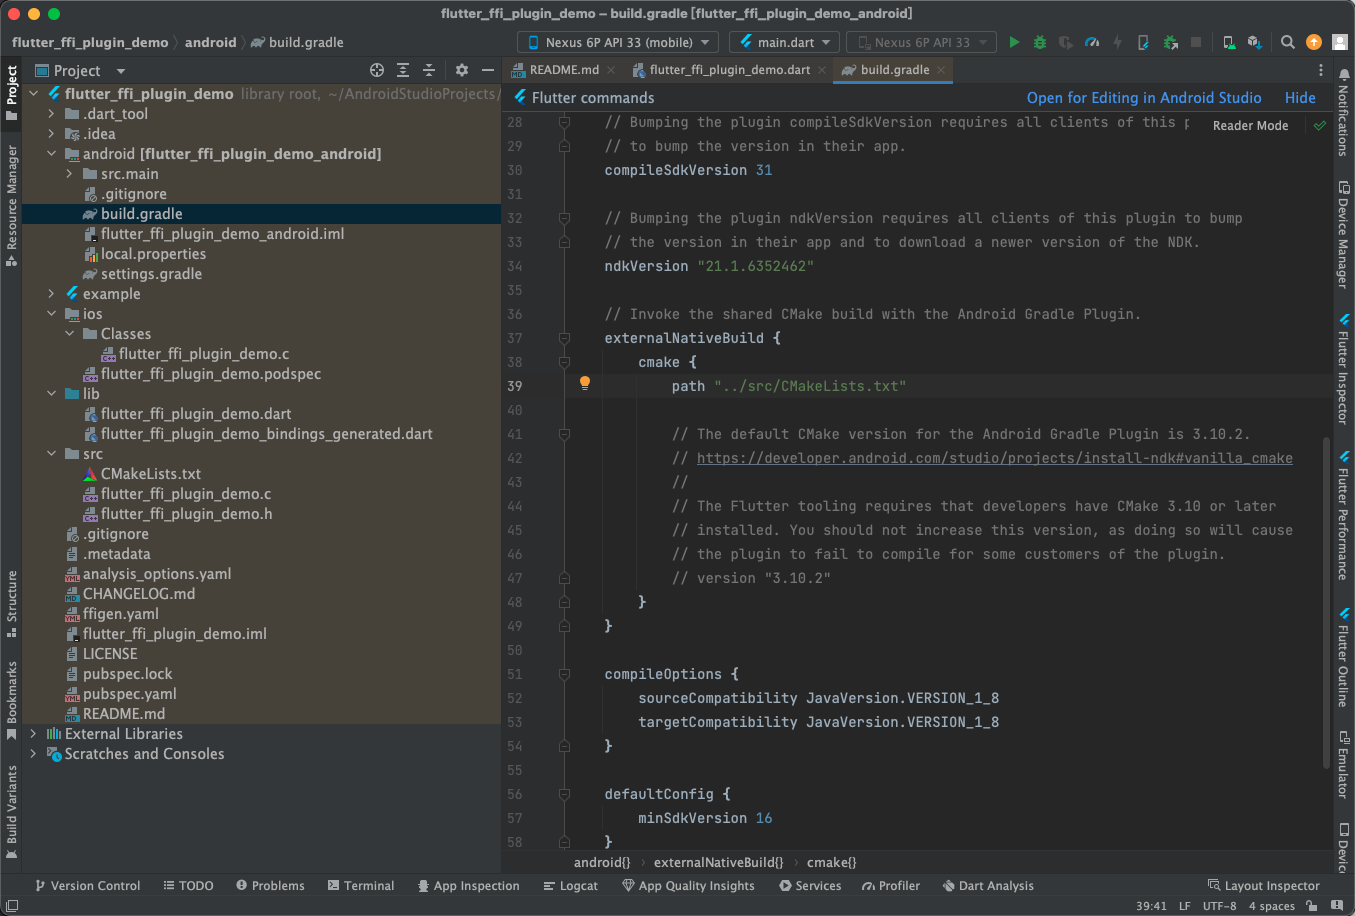Expand the example folder in Project tree

(50, 293)
